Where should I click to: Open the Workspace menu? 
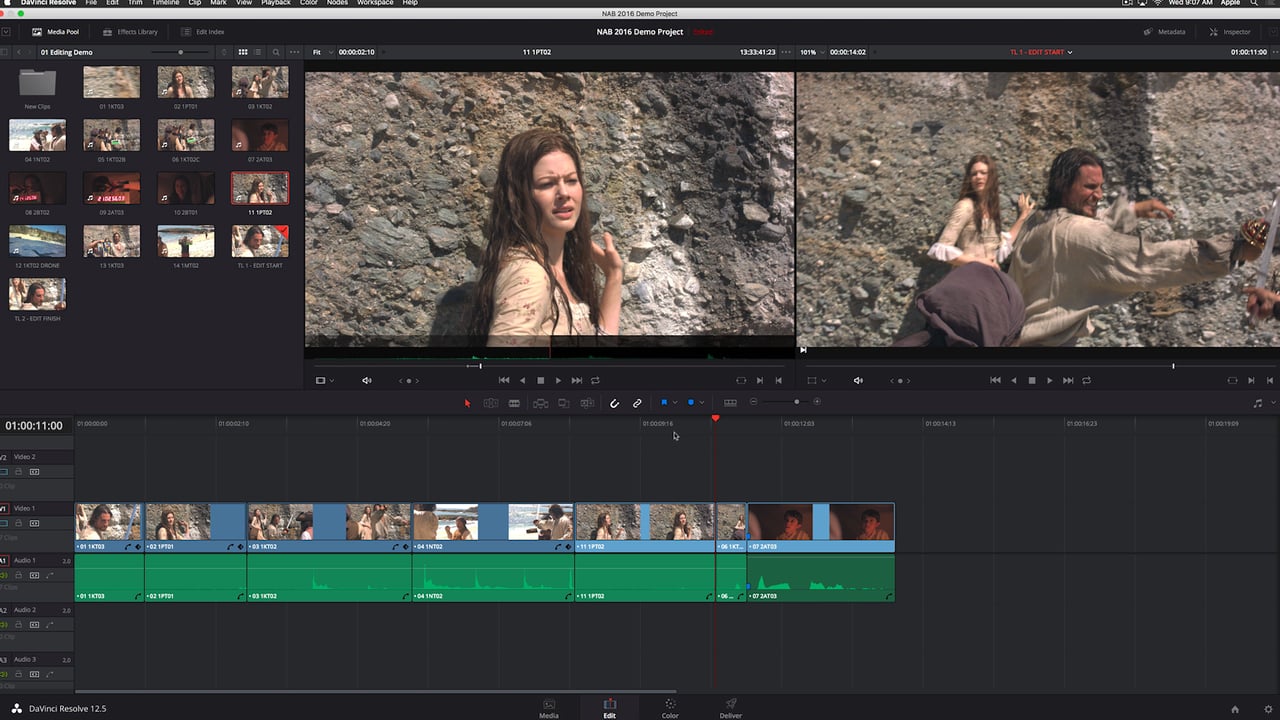pyautogui.click(x=374, y=3)
